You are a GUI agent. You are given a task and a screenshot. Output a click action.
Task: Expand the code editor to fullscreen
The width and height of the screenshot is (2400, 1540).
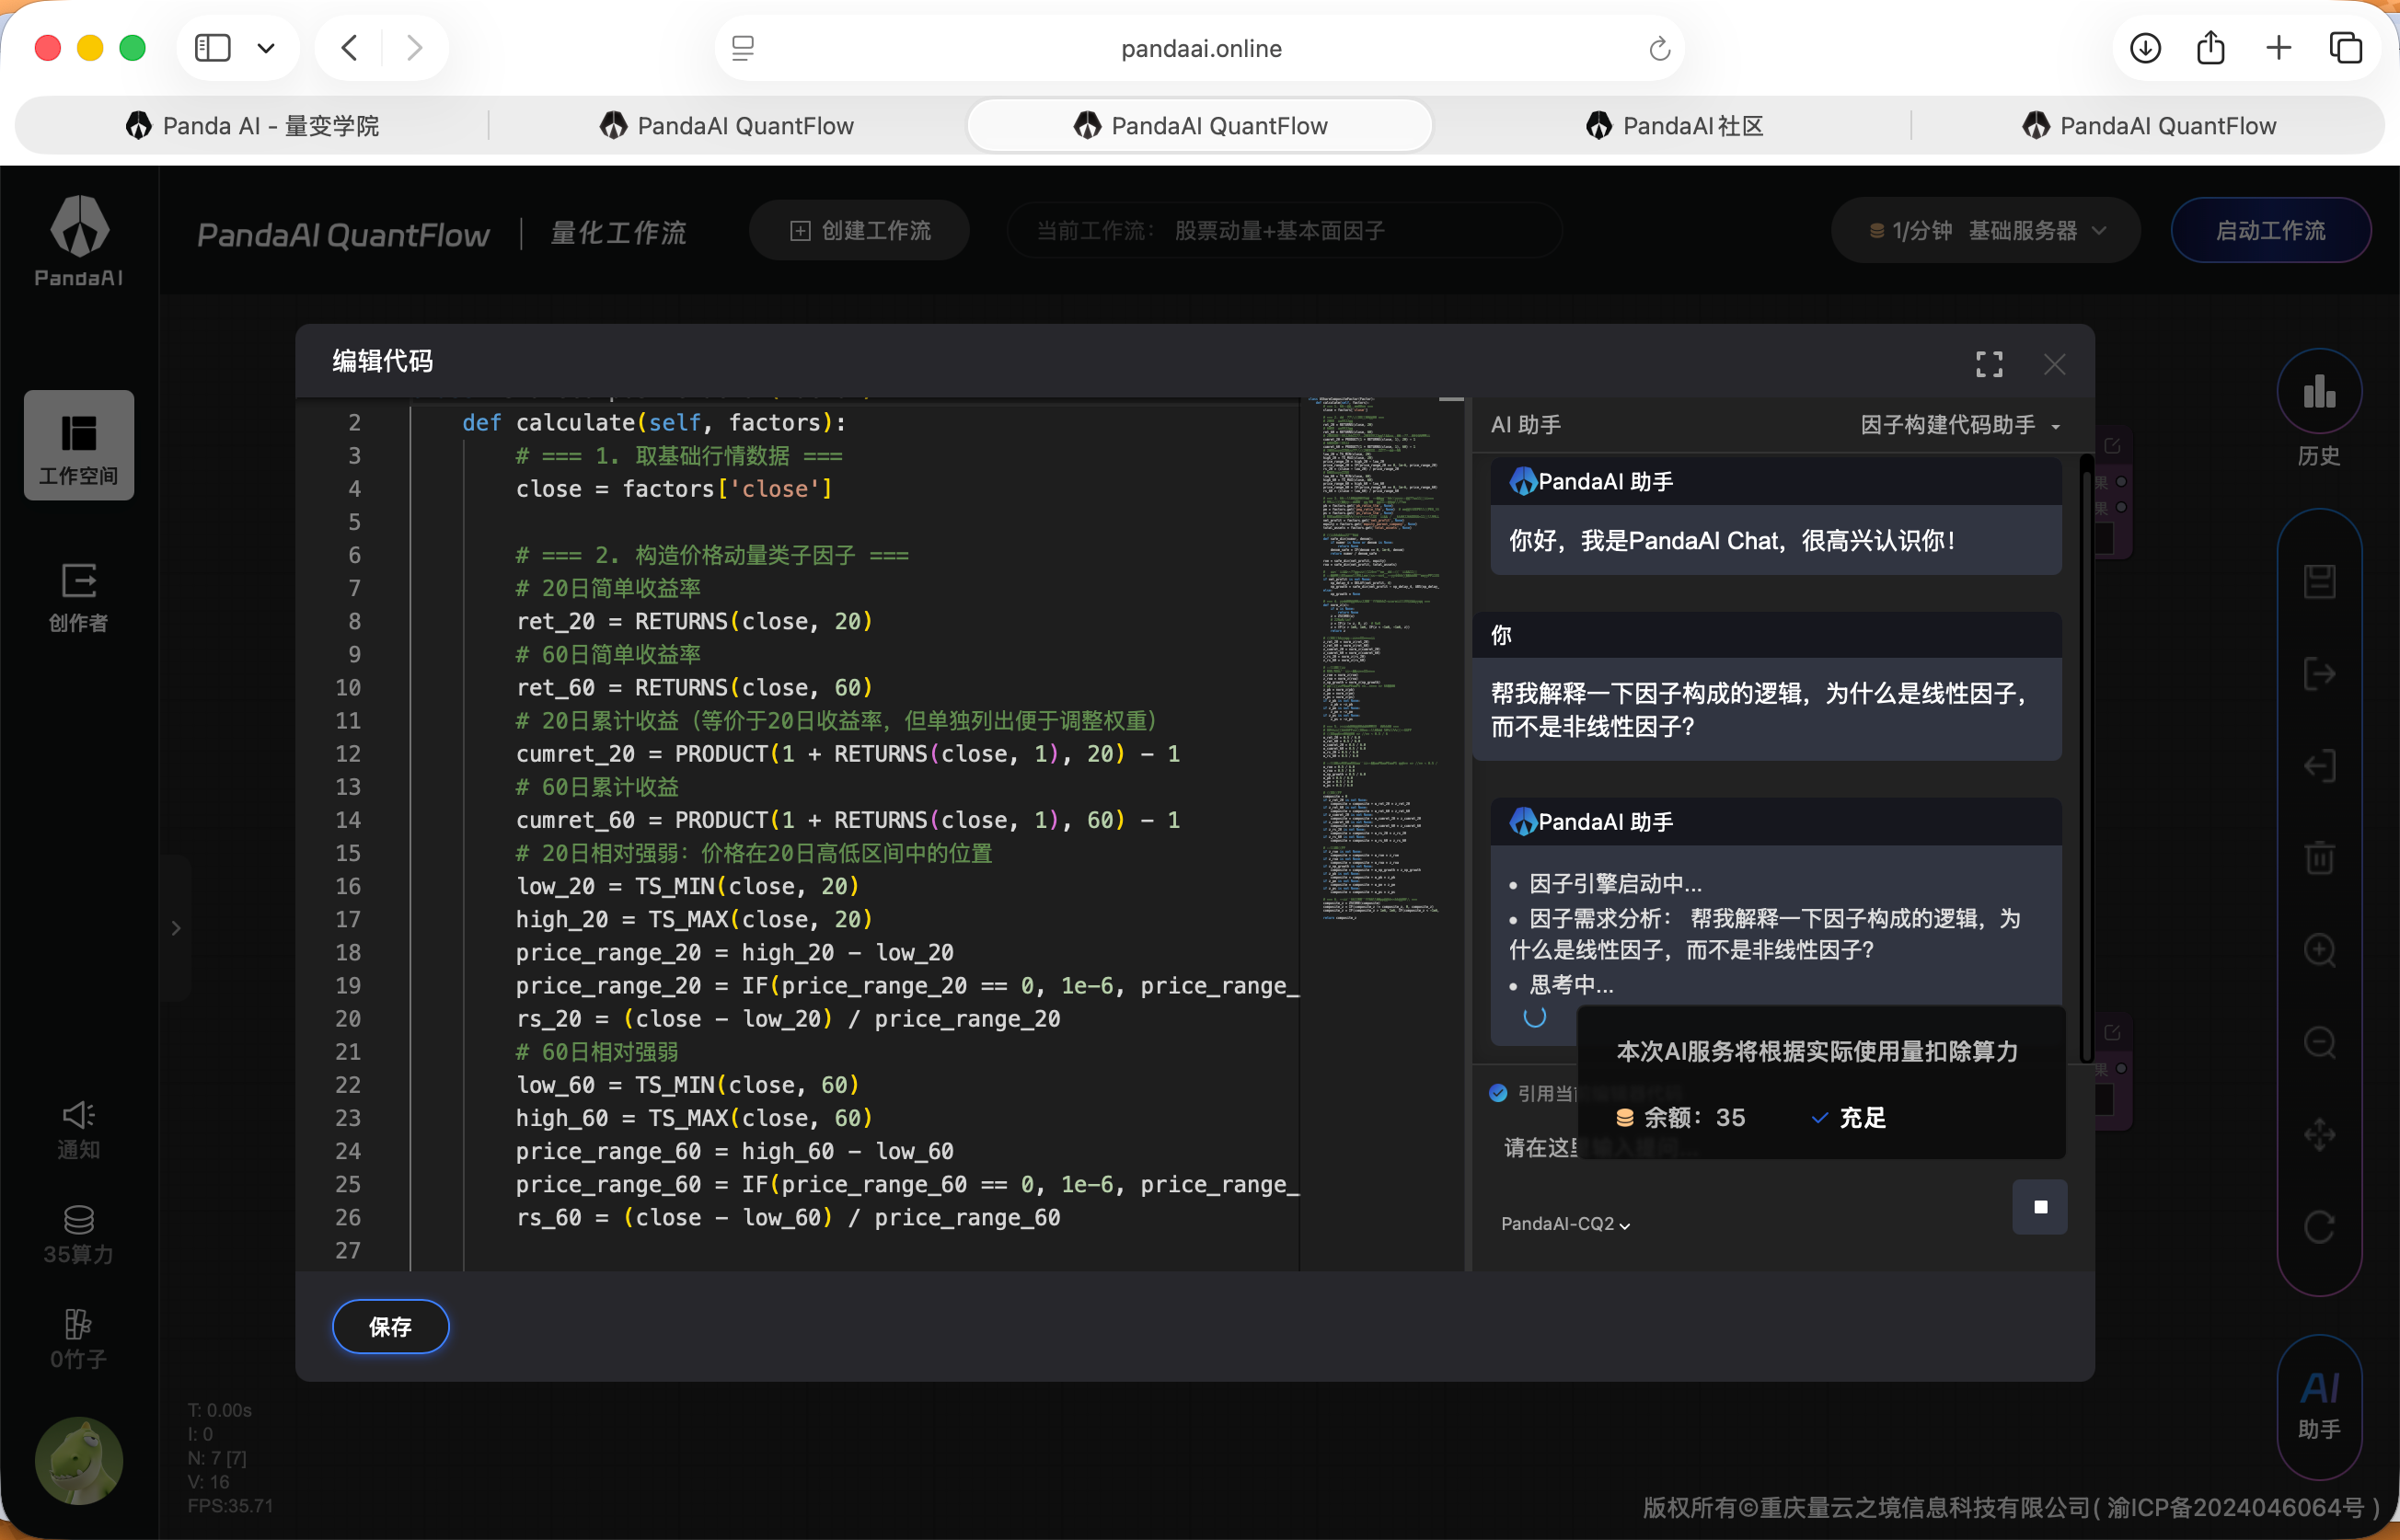click(1989, 364)
